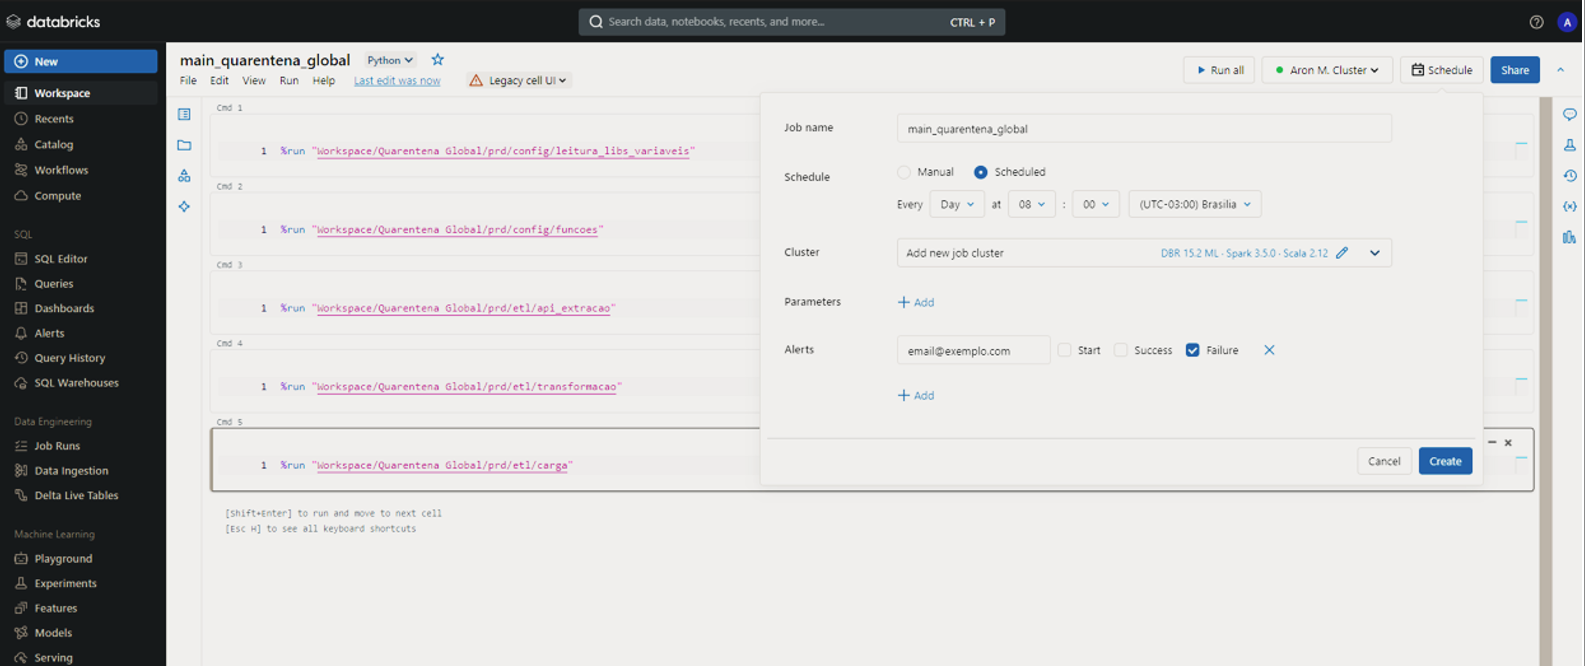Click the New button in sidebar

coord(81,61)
